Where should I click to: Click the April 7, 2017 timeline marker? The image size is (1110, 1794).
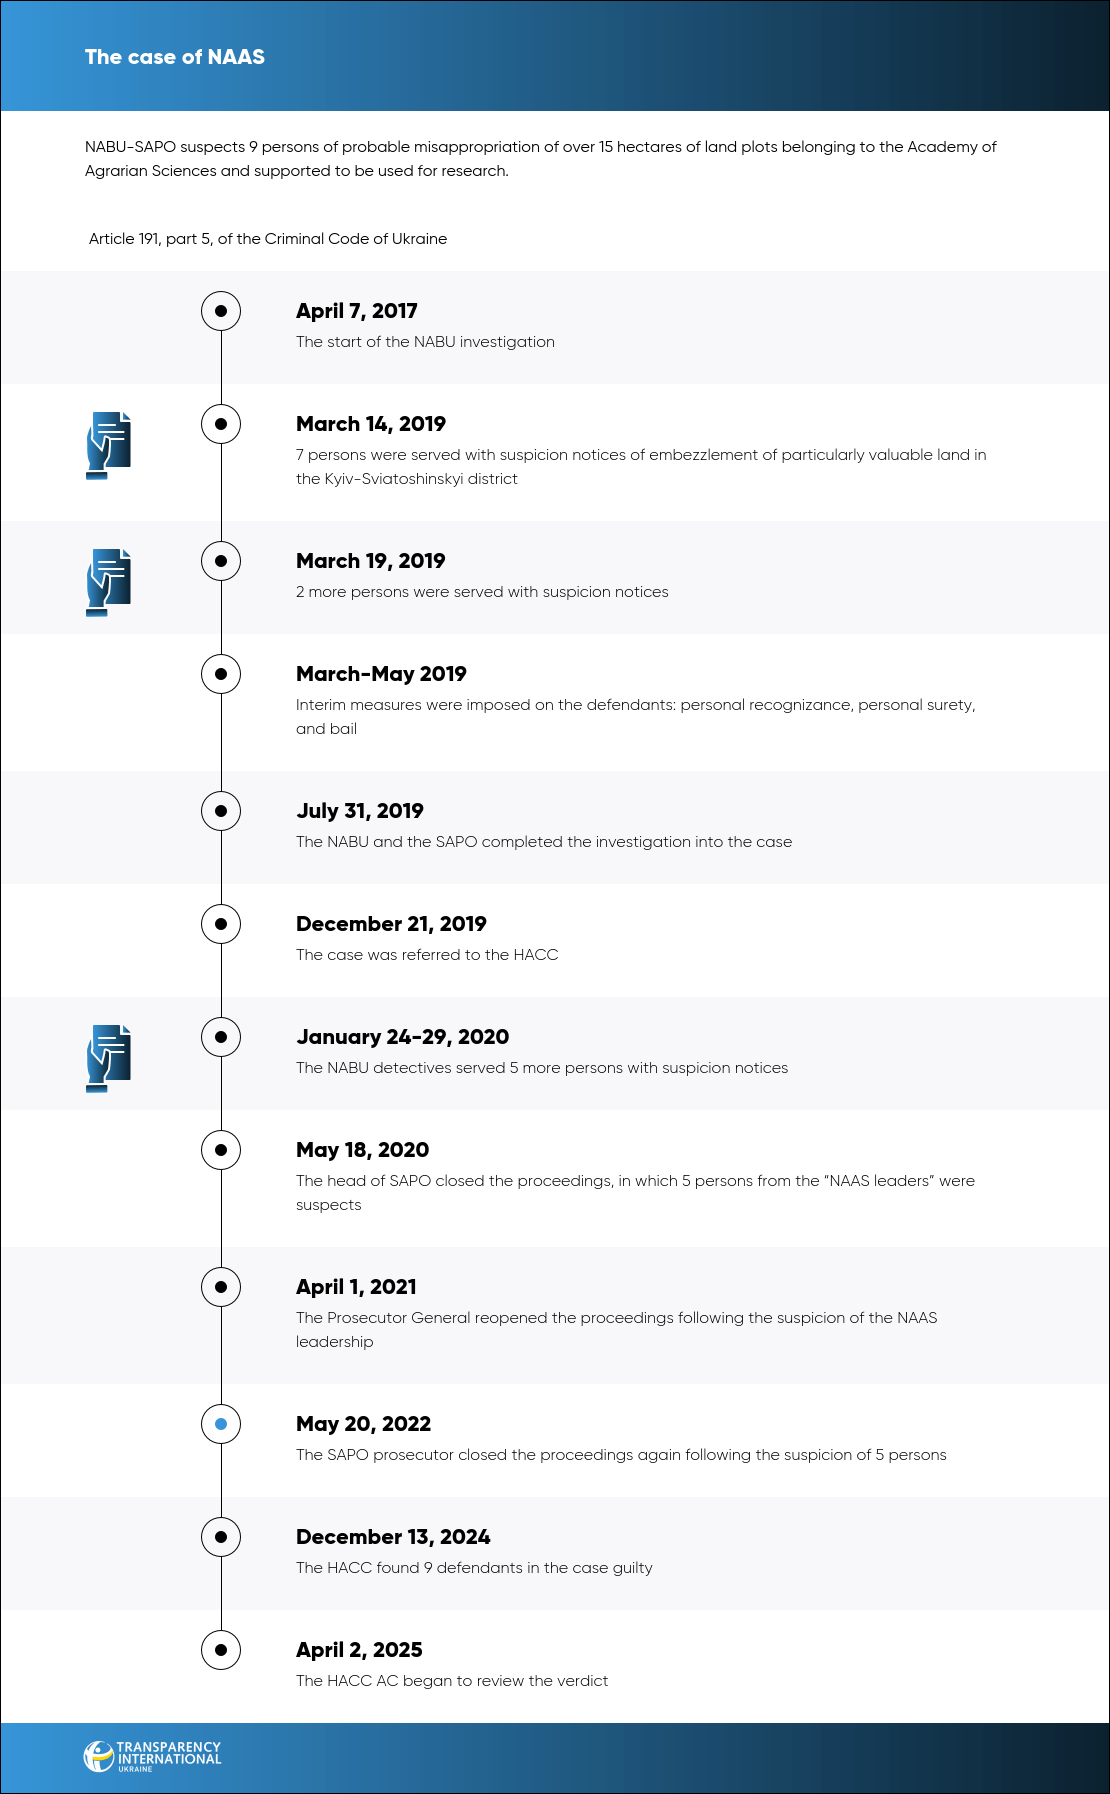(x=221, y=311)
